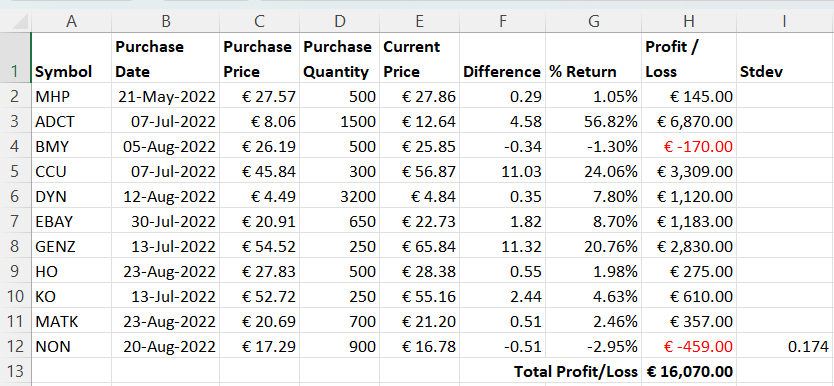The width and height of the screenshot is (834, 386).
Task: Select row 1 header
Action: [15, 58]
